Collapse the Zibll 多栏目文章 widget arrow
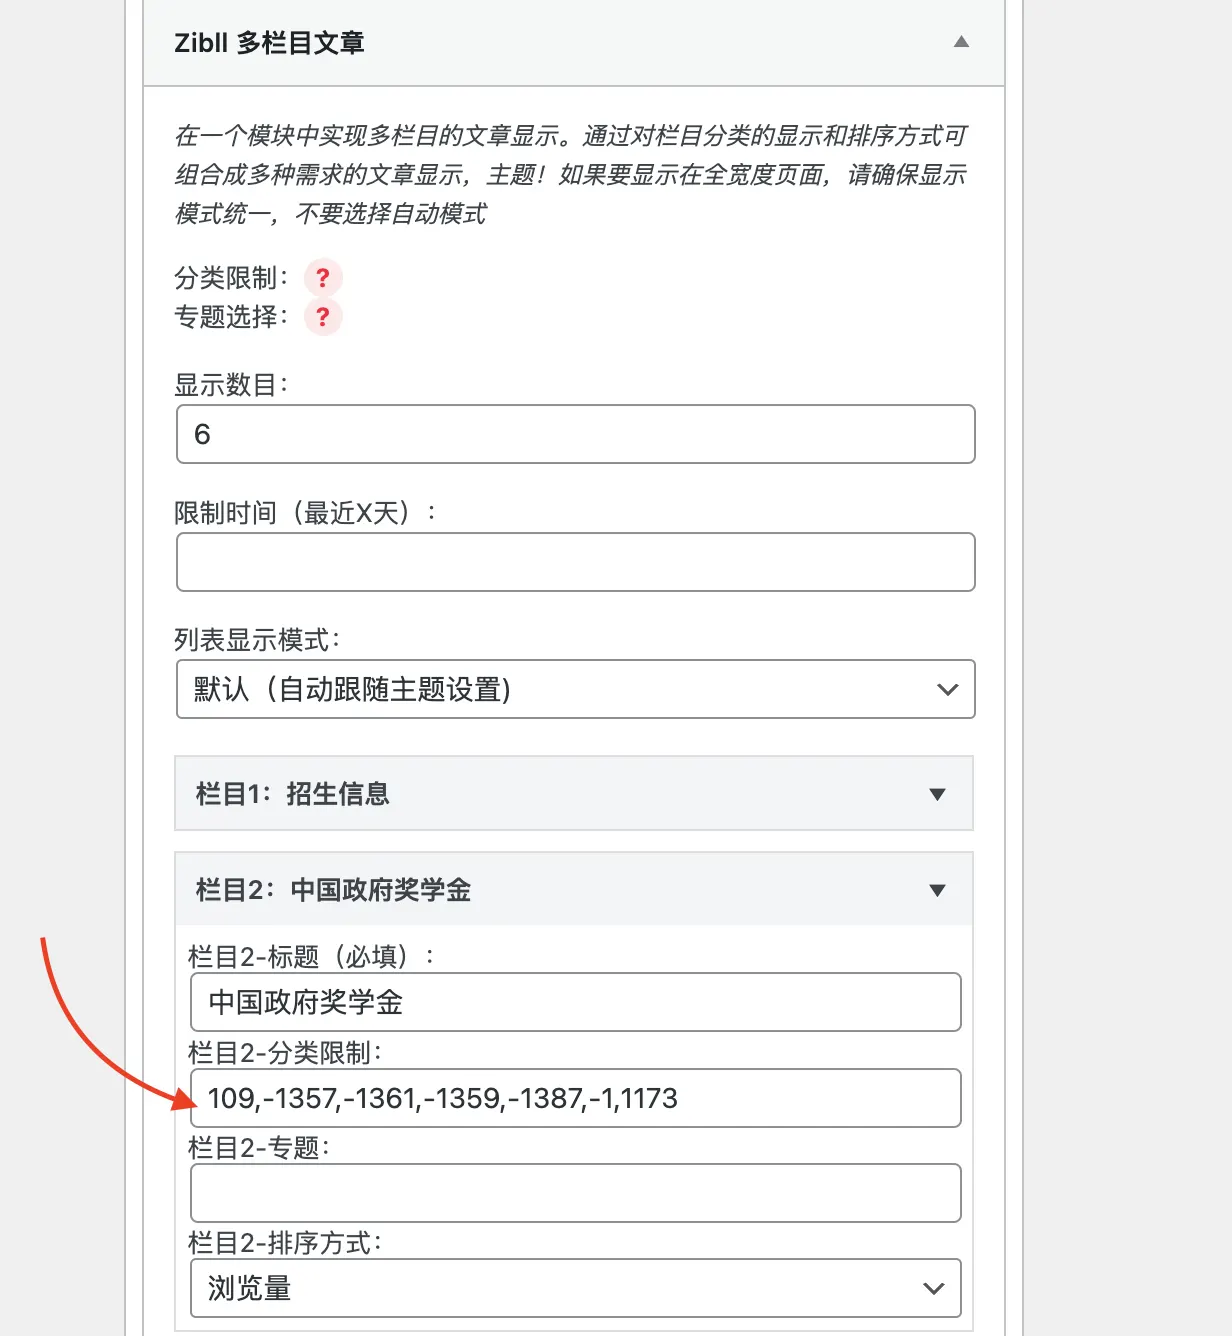 coord(961,42)
